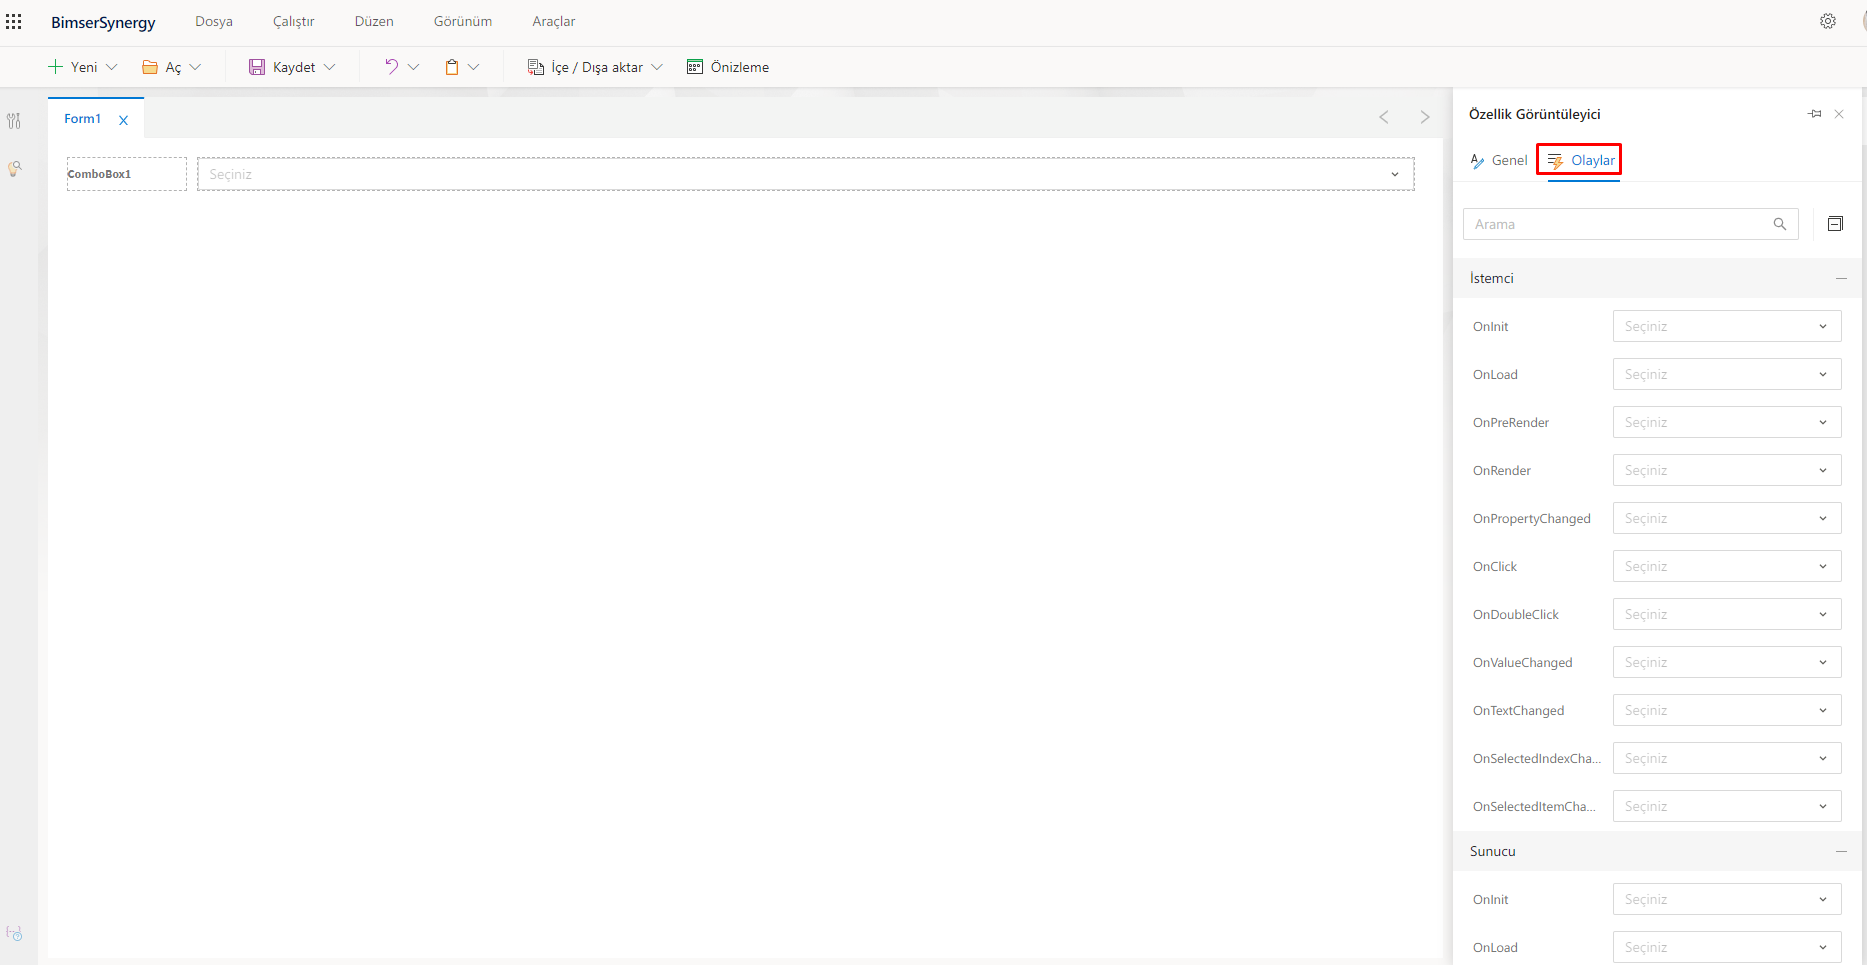Collapse the İstemci section
Viewport: 1867px width, 965px height.
click(1841, 278)
